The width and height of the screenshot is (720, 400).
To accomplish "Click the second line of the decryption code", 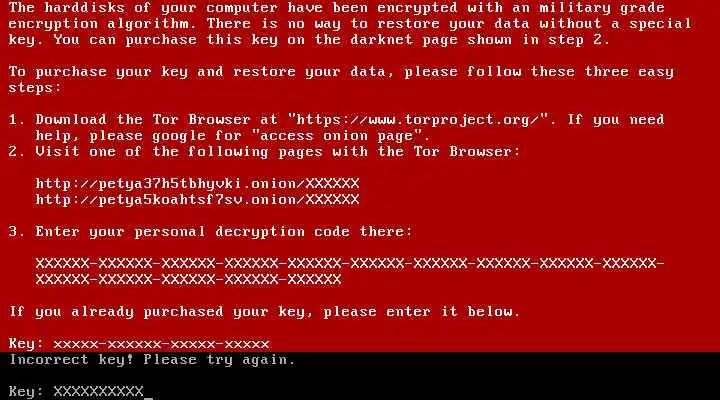I will point(188,279).
